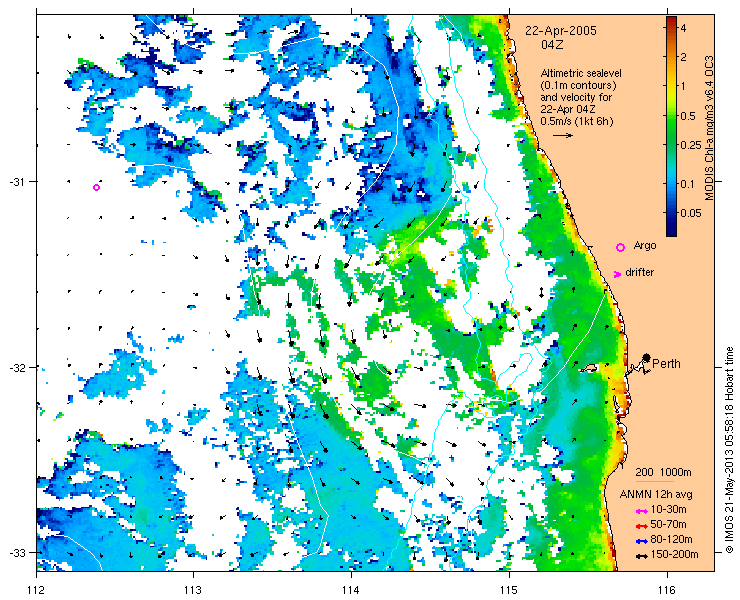
Task: Click the magenta 10-30m arrow legend symbol
Action: click(641, 511)
